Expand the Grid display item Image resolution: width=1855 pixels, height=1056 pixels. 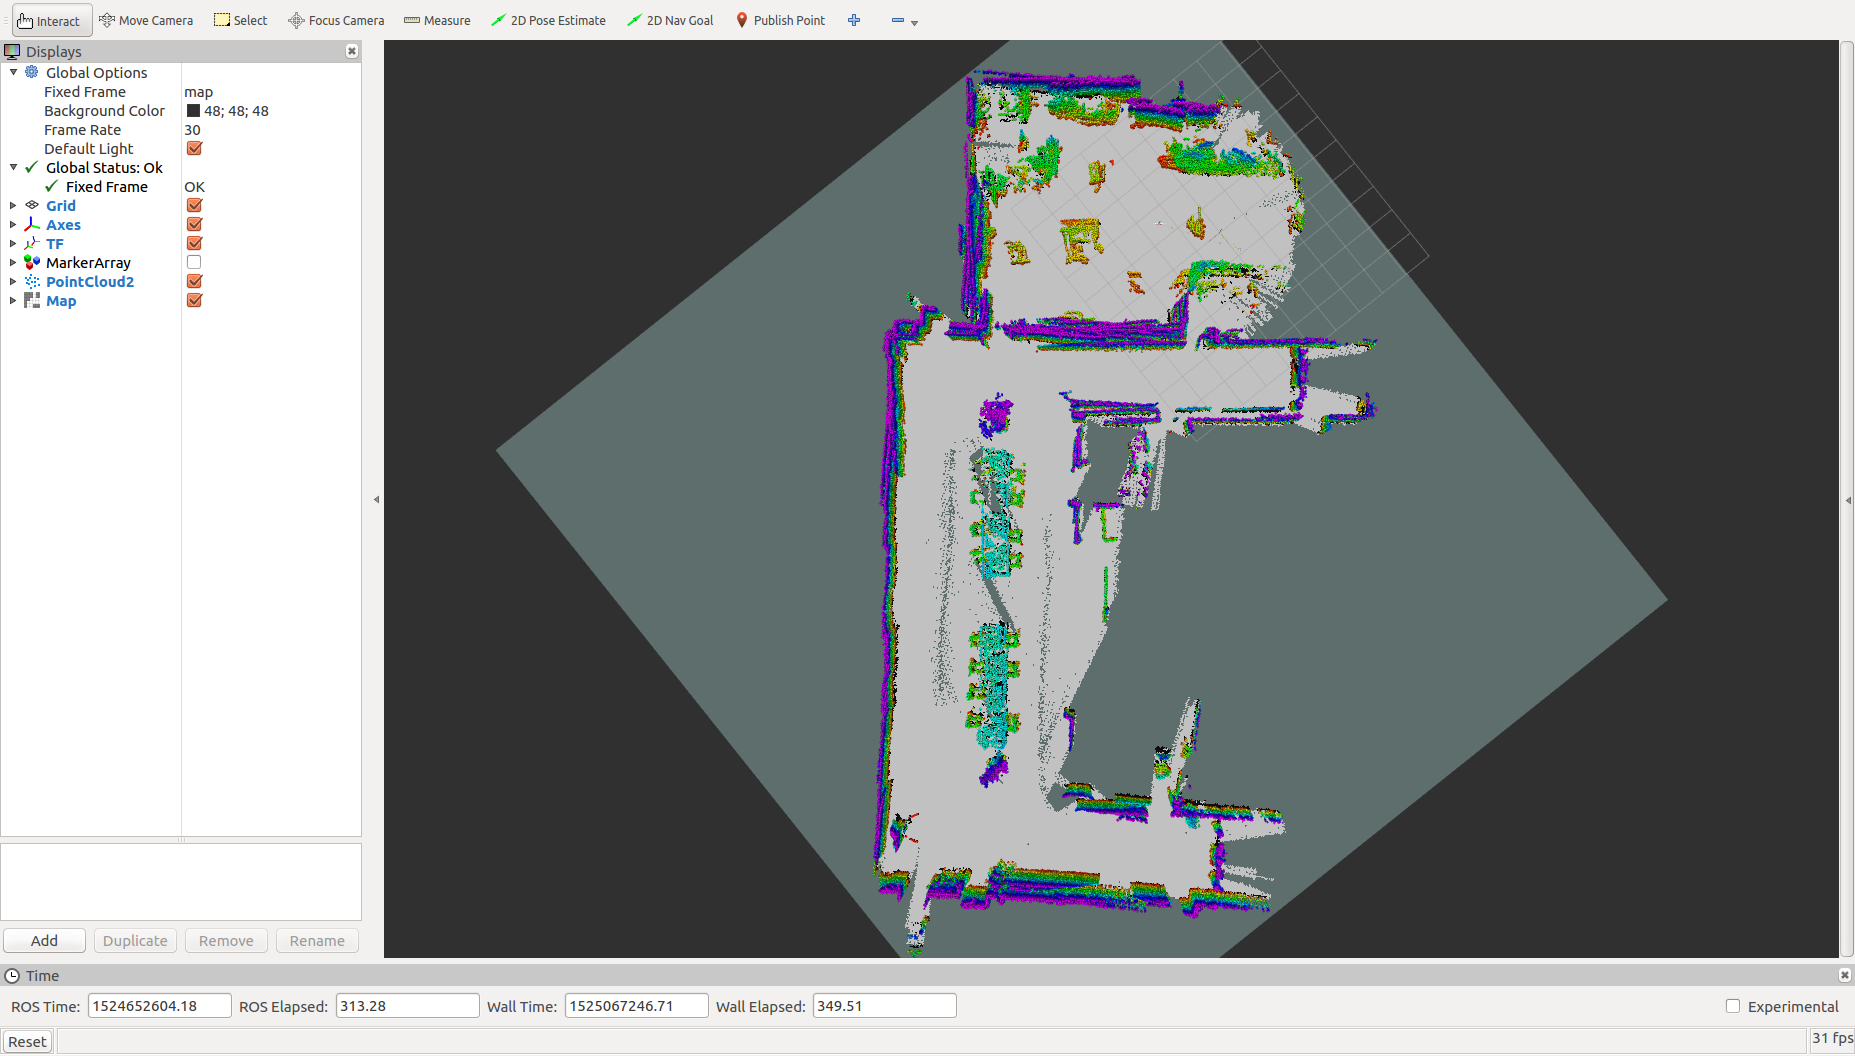coord(13,206)
